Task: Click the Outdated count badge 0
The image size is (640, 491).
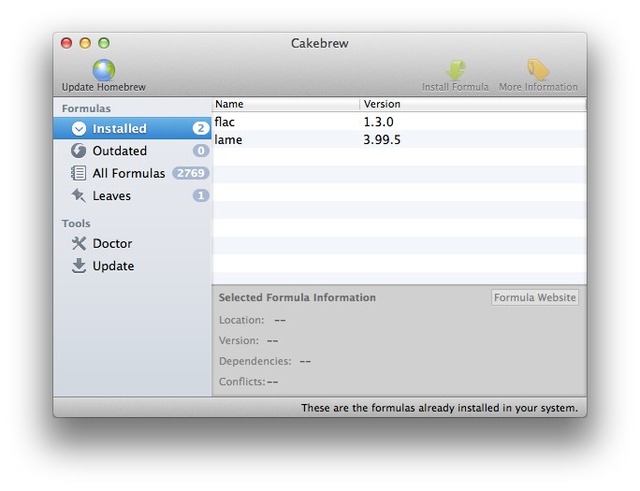Action: pos(200,151)
